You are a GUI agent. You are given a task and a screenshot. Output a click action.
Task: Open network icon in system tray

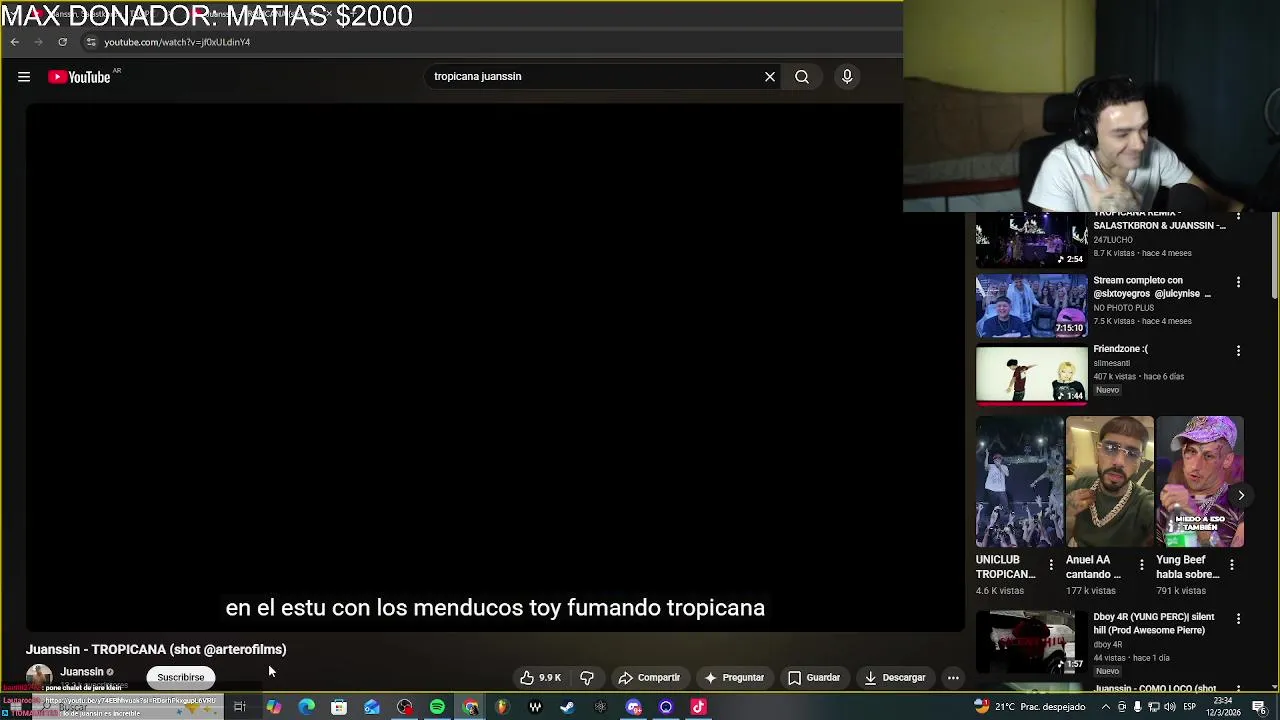pos(1153,707)
